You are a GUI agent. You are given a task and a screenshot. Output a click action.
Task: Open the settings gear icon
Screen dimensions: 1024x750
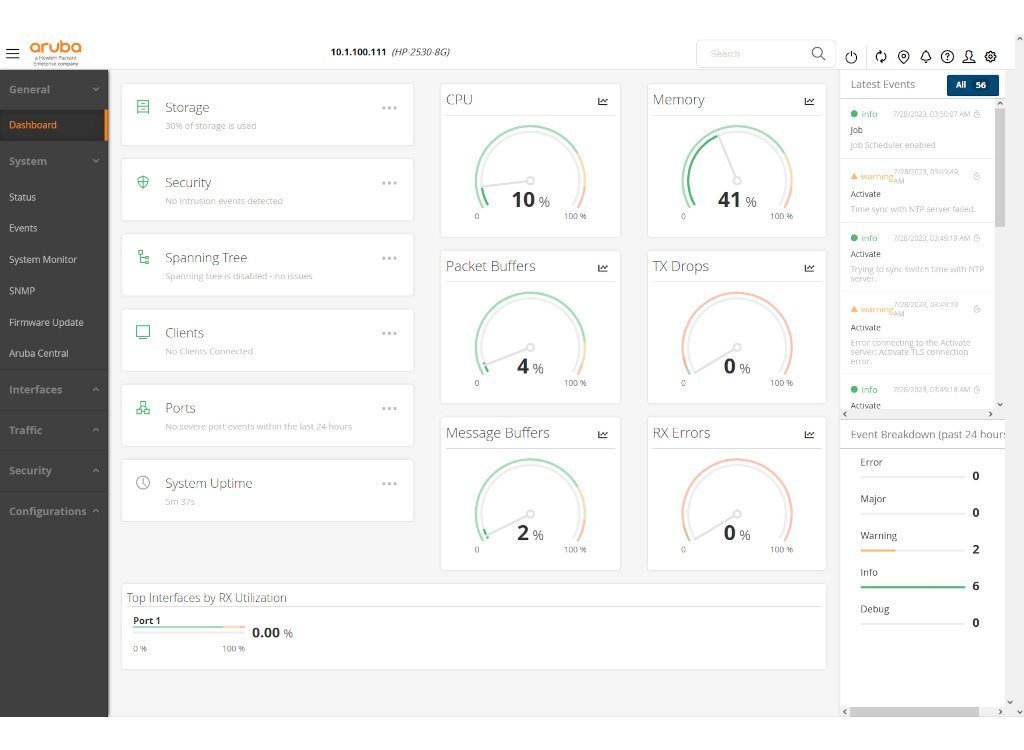[x=991, y=57]
